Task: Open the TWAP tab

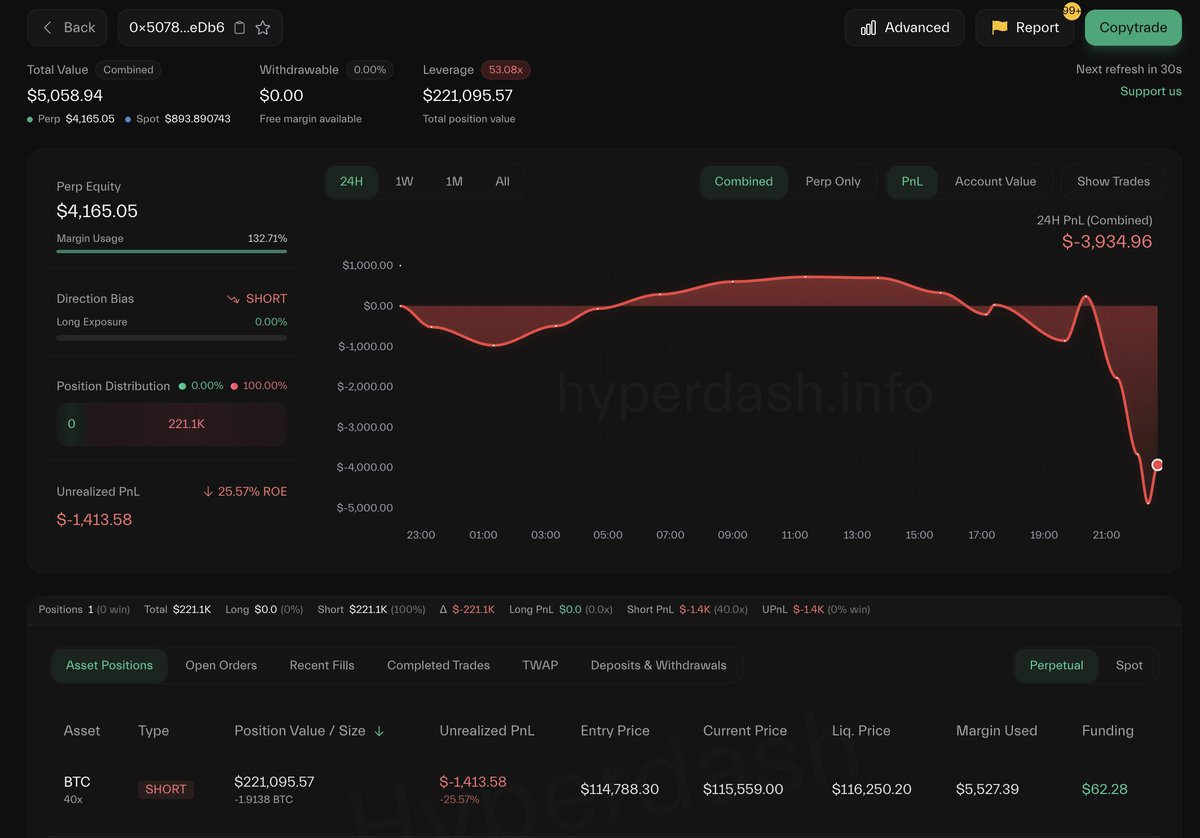Action: [540, 665]
